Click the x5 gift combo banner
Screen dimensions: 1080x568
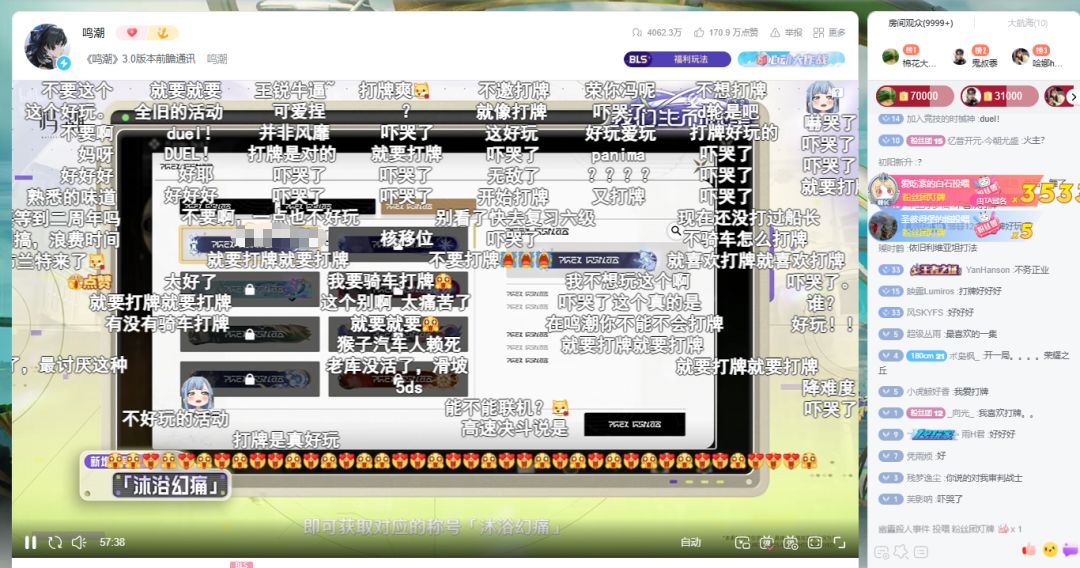[x=951, y=224]
